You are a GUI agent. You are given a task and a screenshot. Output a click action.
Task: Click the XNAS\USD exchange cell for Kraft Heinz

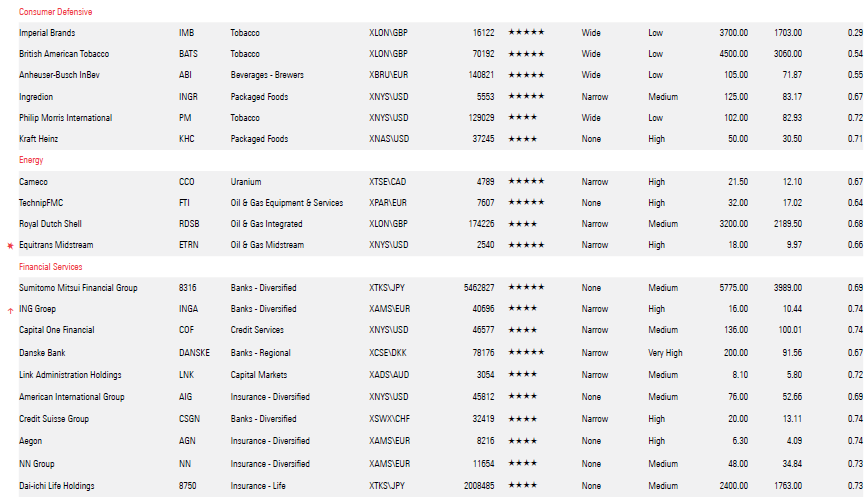(x=389, y=139)
